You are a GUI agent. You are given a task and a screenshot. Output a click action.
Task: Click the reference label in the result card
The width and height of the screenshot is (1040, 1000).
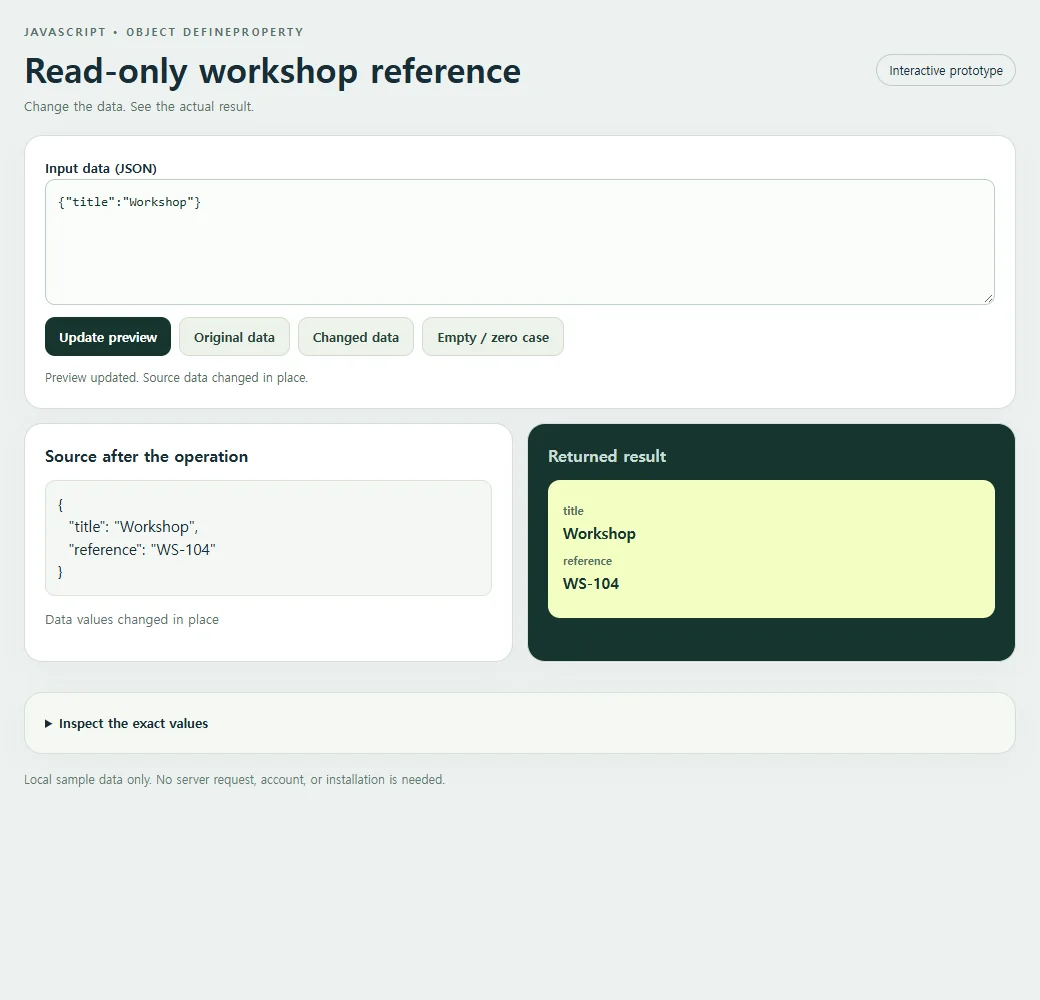click(x=587, y=561)
